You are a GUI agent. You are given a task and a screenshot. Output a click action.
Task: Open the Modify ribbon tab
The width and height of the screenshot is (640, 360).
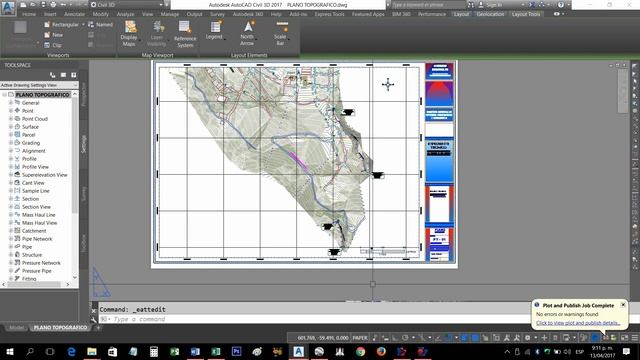pos(100,14)
